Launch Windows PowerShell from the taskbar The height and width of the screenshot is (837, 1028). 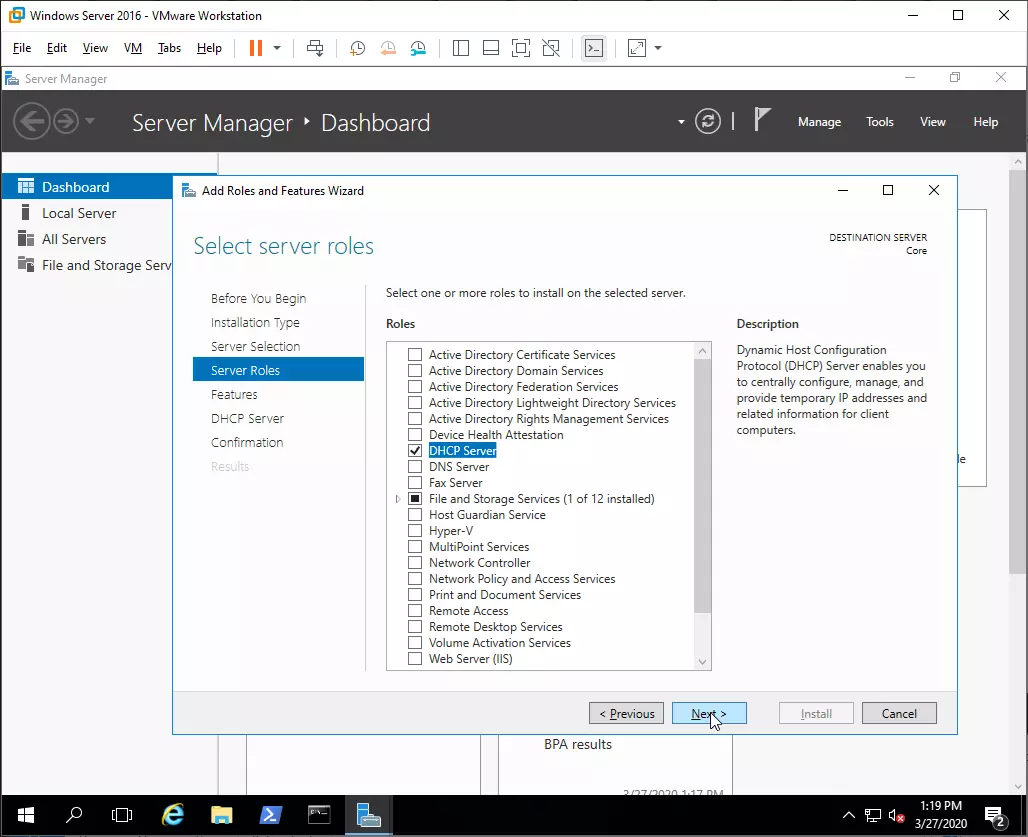click(x=270, y=815)
